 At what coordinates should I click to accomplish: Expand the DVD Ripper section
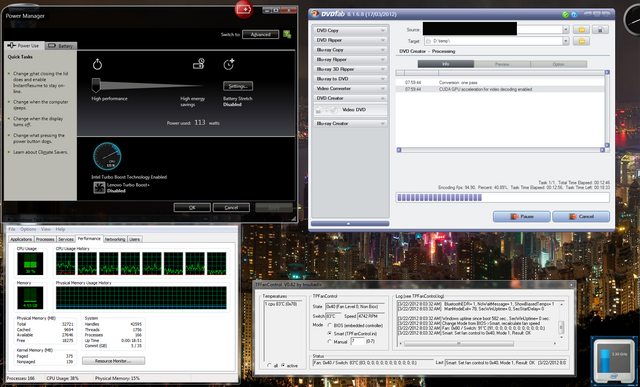(351, 40)
